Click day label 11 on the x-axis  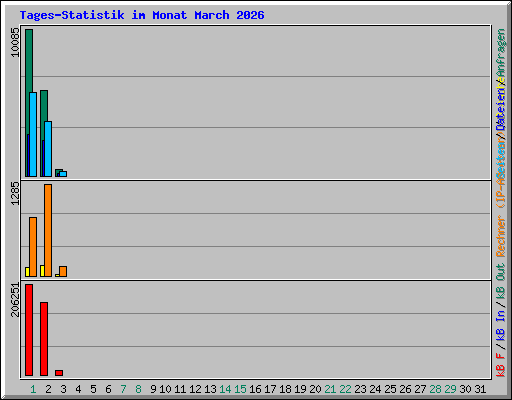coord(180,389)
